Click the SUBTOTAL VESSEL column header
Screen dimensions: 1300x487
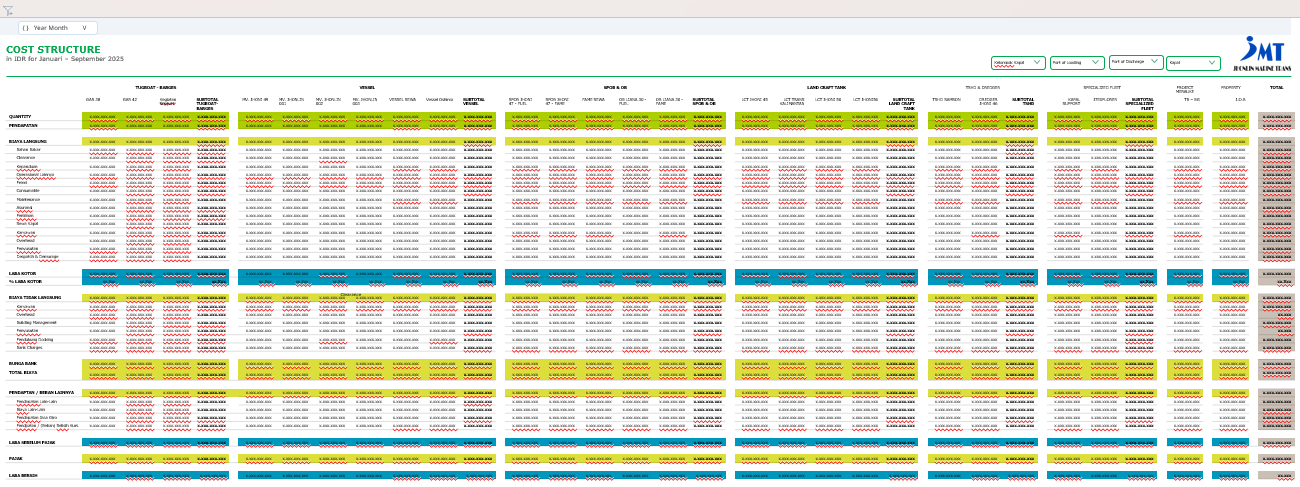[476, 101]
